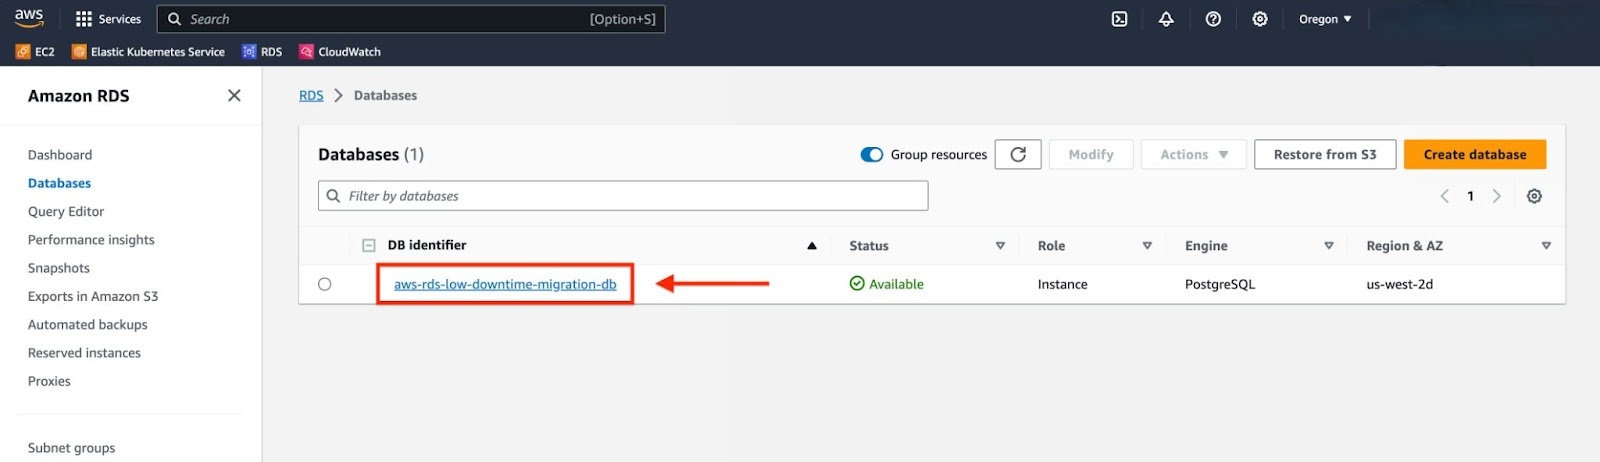Open AWS CloudShell terminal icon
This screenshot has height=462, width=1600.
[1119, 19]
